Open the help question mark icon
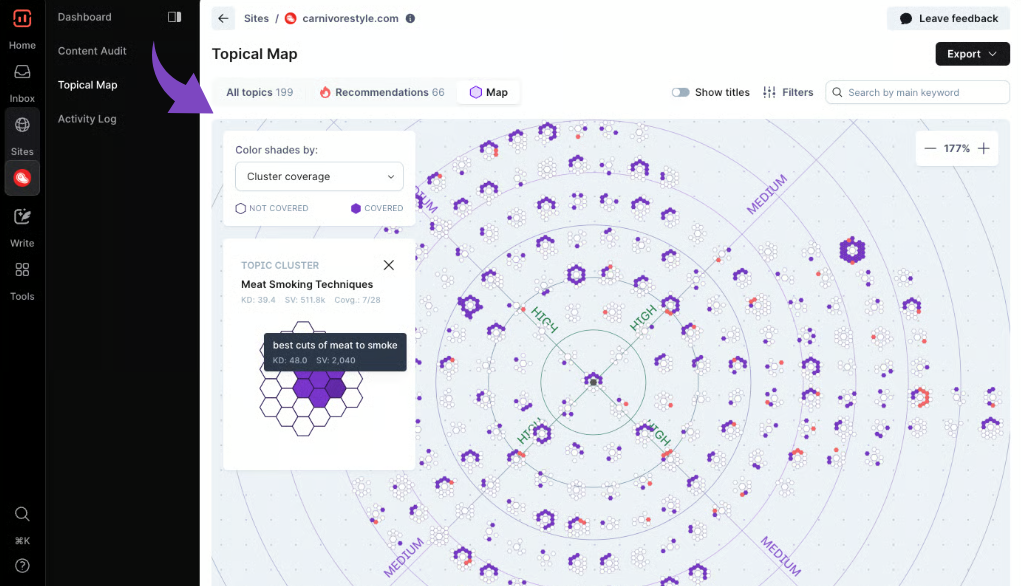1021x586 pixels. pos(22,565)
